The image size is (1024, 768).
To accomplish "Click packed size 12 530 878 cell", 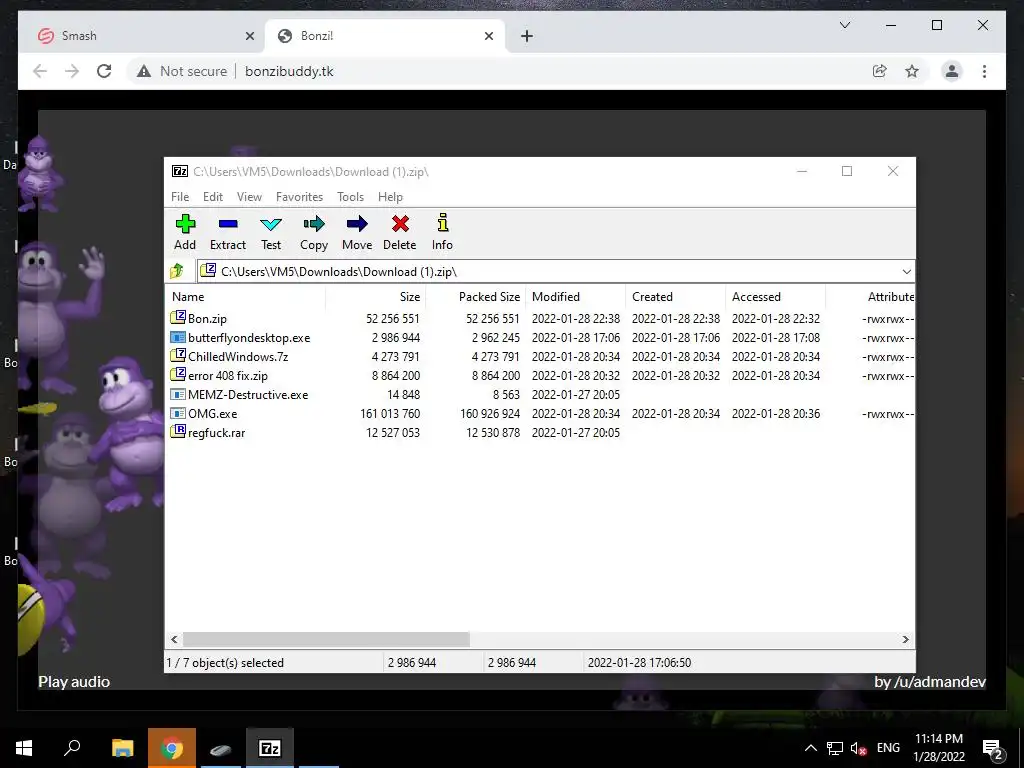I will 493,432.
